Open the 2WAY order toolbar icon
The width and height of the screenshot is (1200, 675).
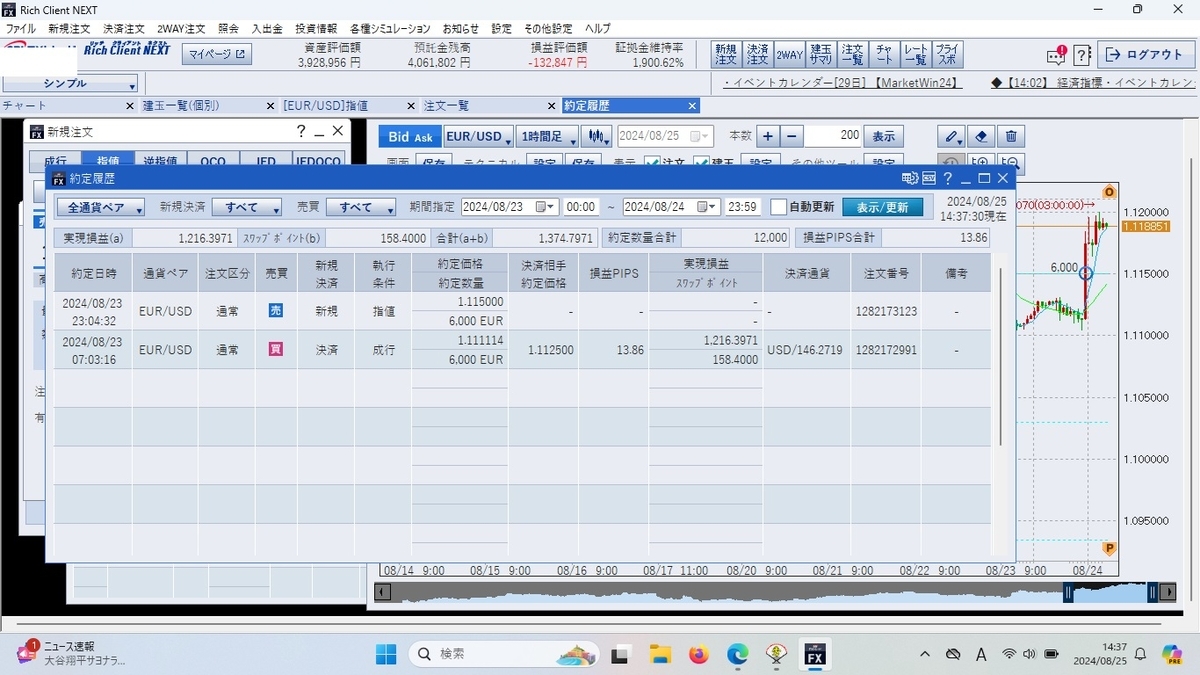tap(789, 55)
